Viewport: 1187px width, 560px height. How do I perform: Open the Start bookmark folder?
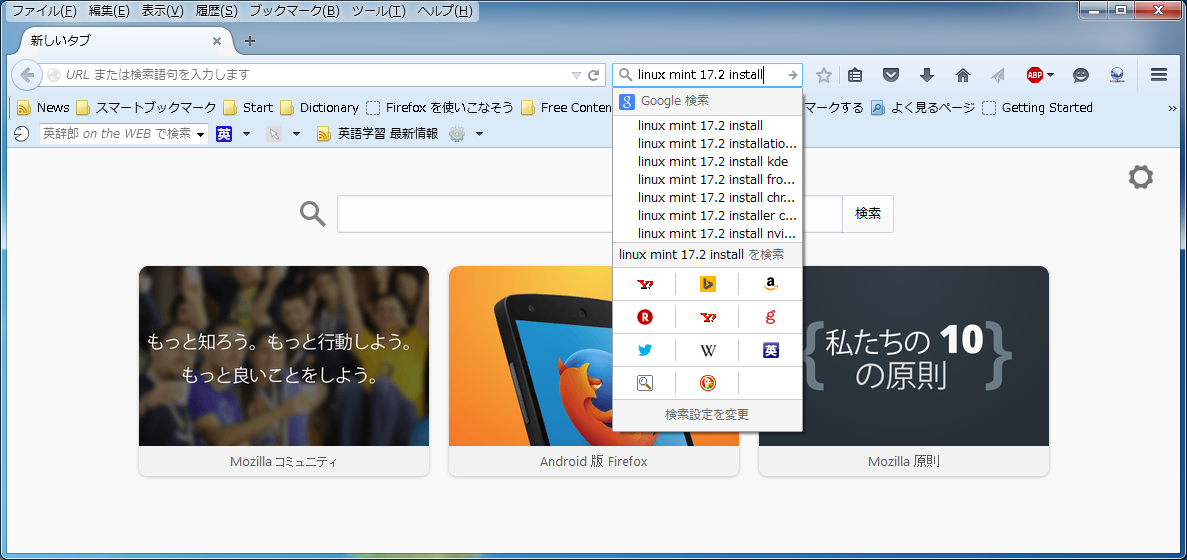click(248, 107)
